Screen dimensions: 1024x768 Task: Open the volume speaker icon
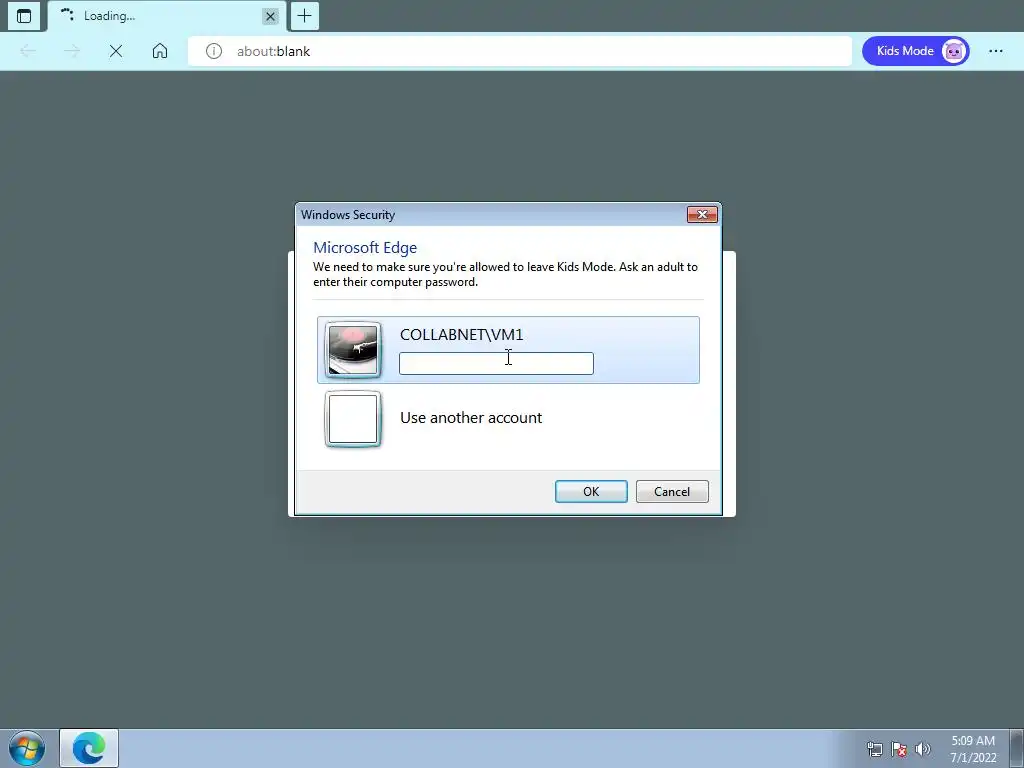point(923,749)
